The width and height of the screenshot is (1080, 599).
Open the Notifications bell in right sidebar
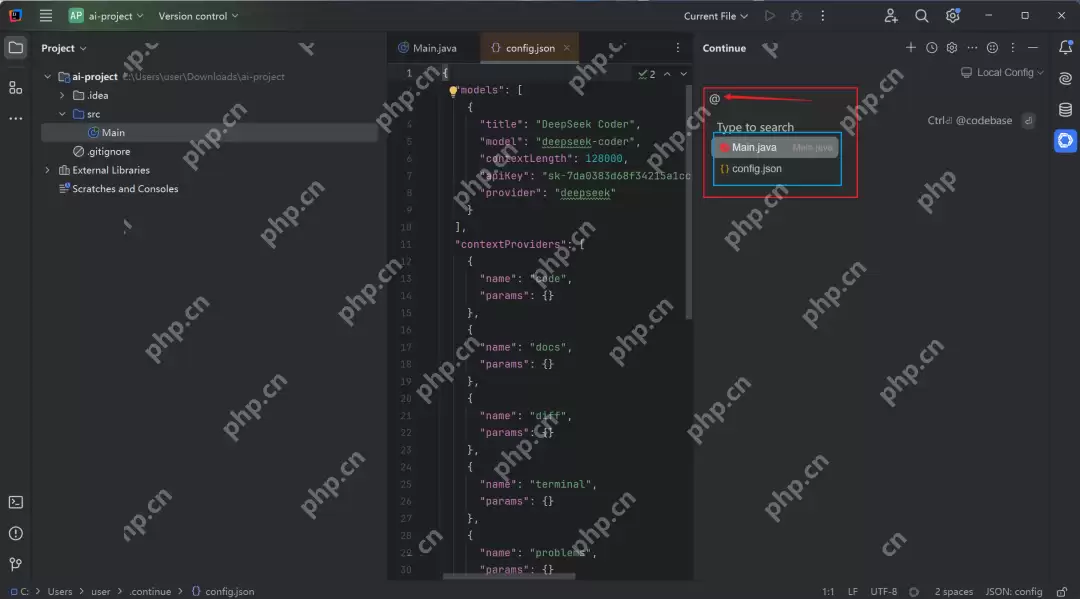click(1065, 48)
